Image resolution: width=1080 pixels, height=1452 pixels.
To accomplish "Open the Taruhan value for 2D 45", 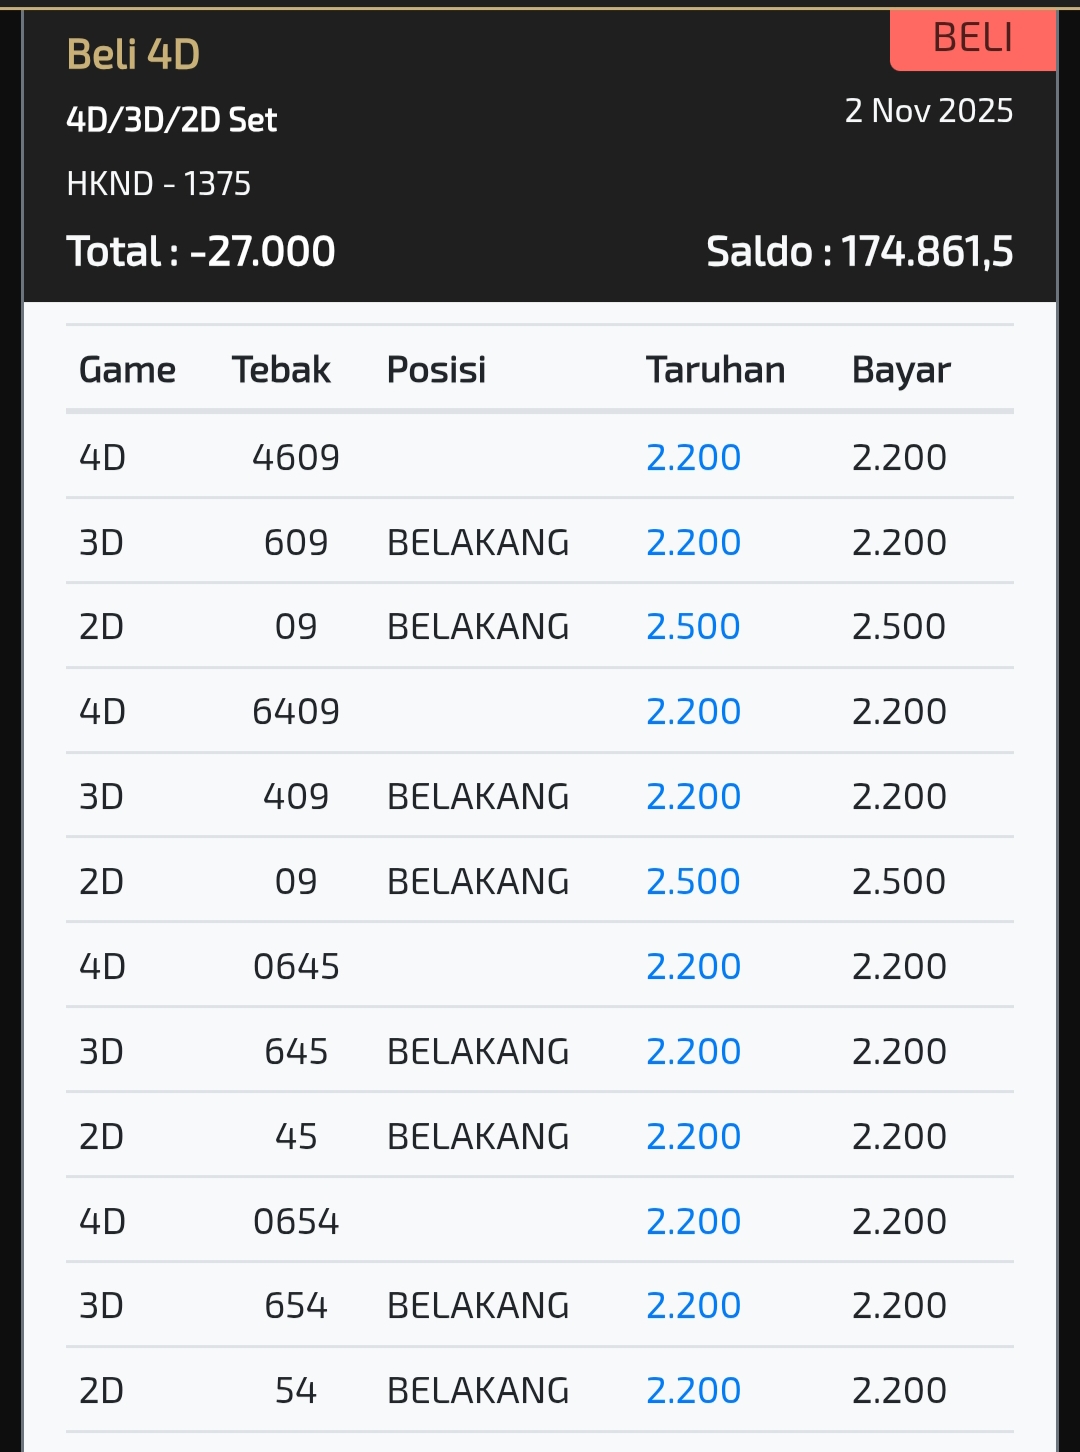I will point(693,1136).
